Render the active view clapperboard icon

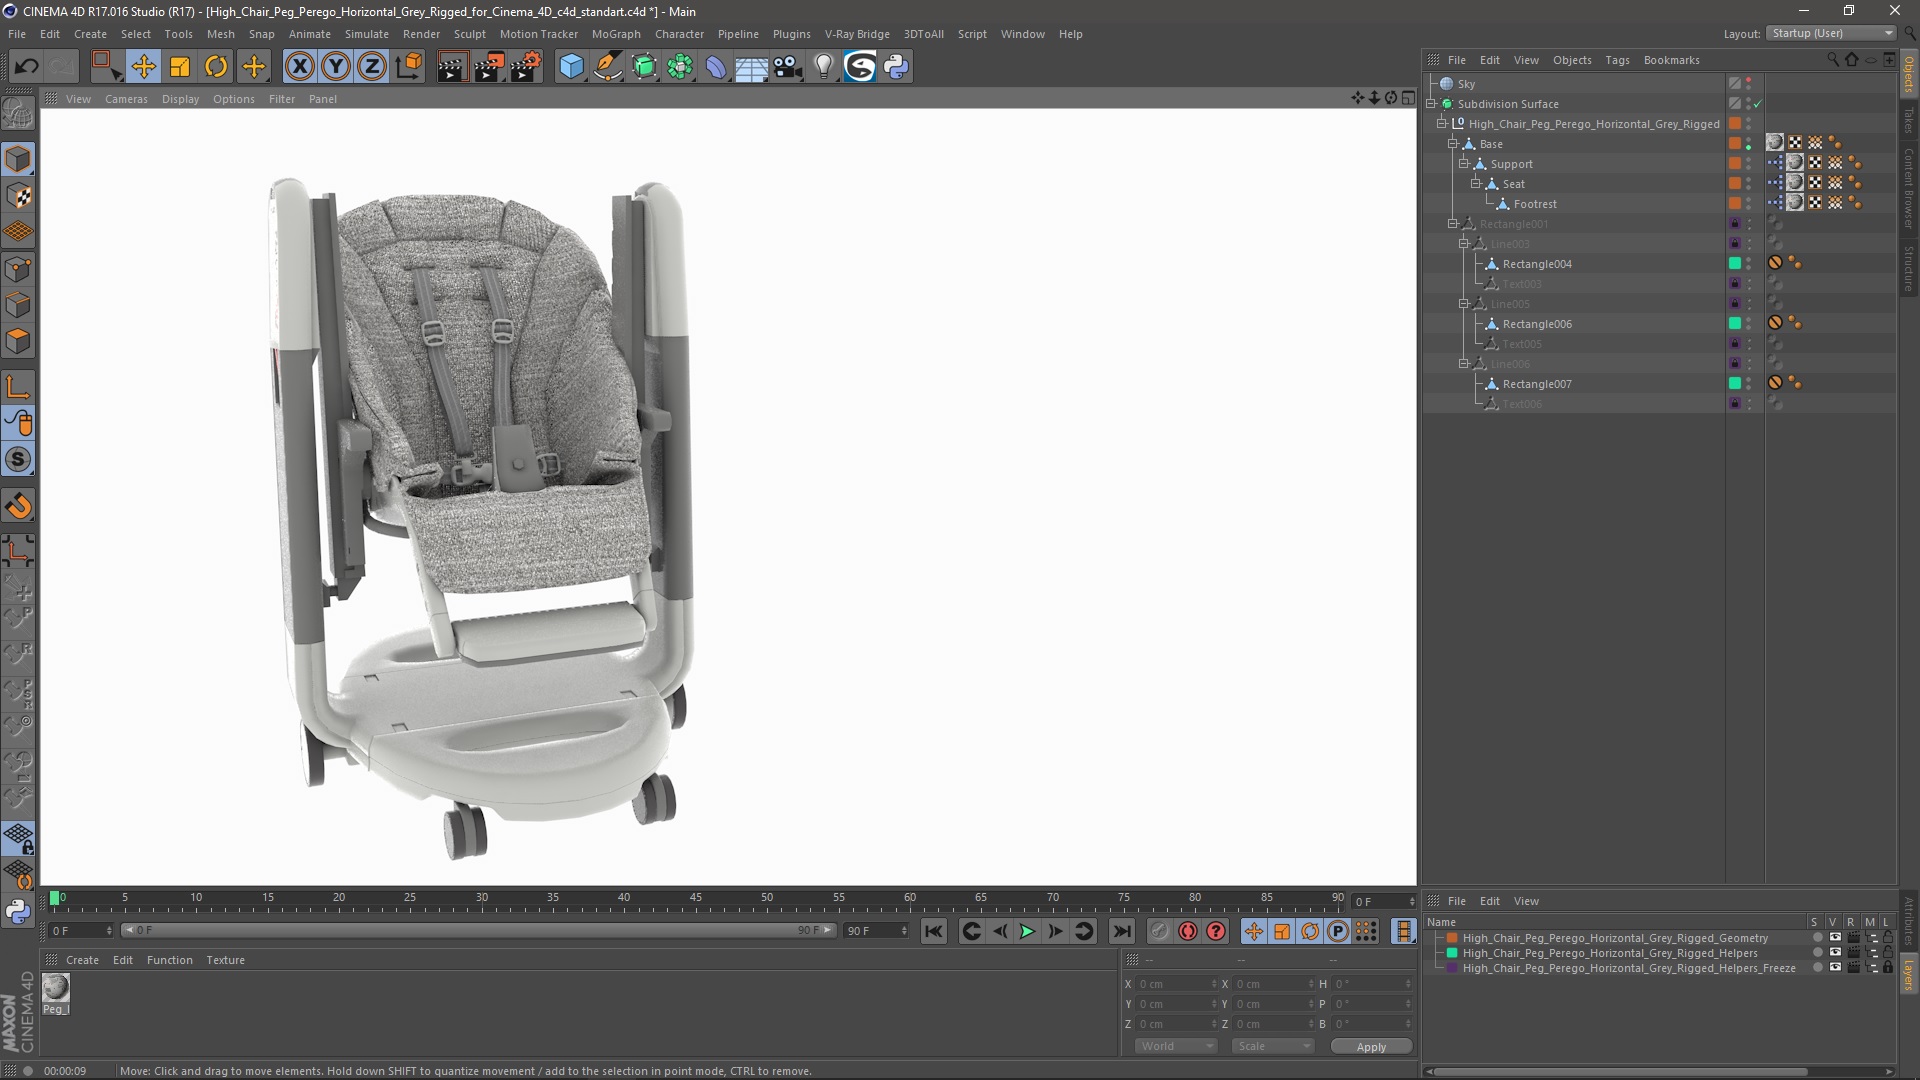coord(452,67)
